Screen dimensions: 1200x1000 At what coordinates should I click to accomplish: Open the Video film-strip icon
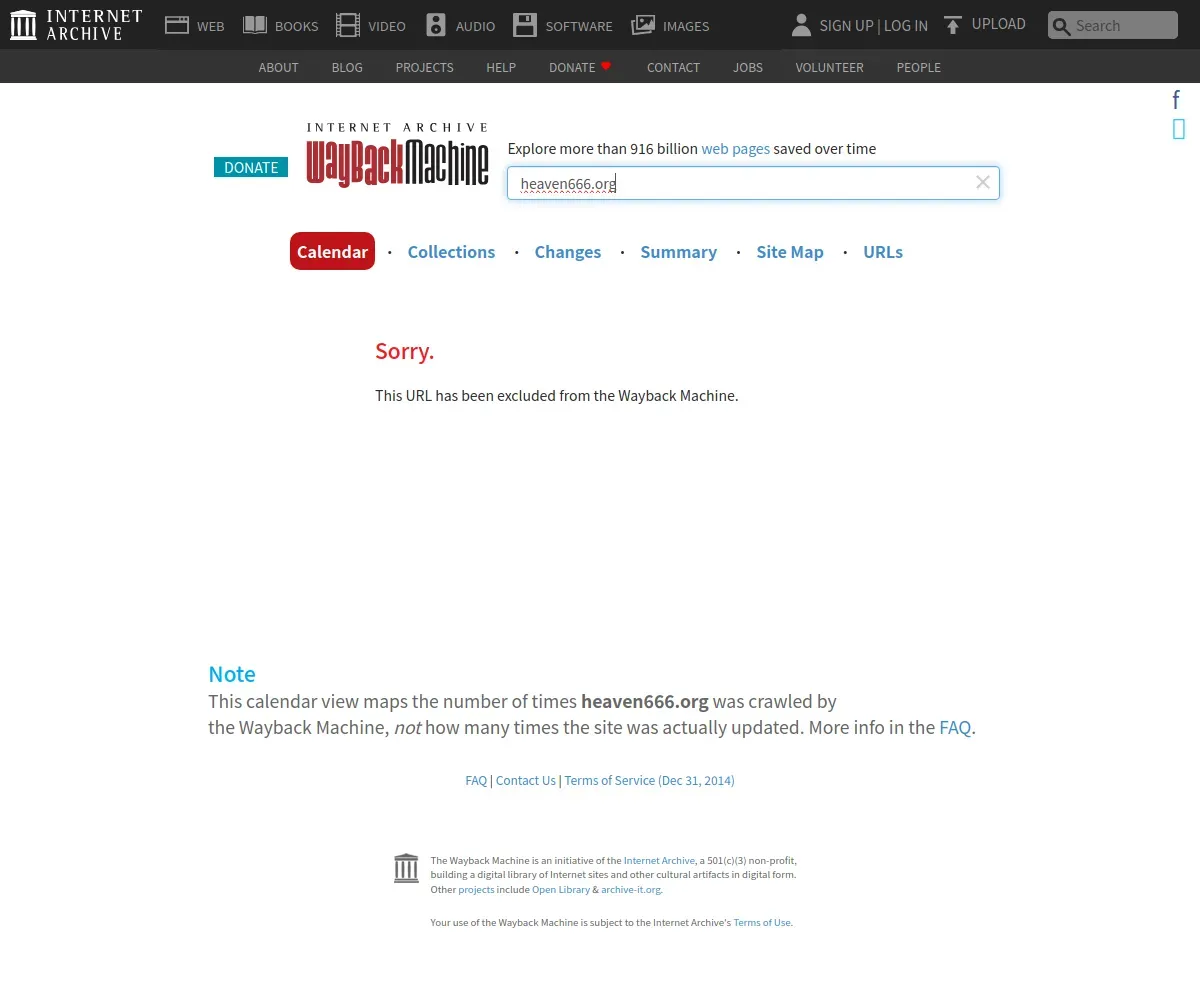348,25
